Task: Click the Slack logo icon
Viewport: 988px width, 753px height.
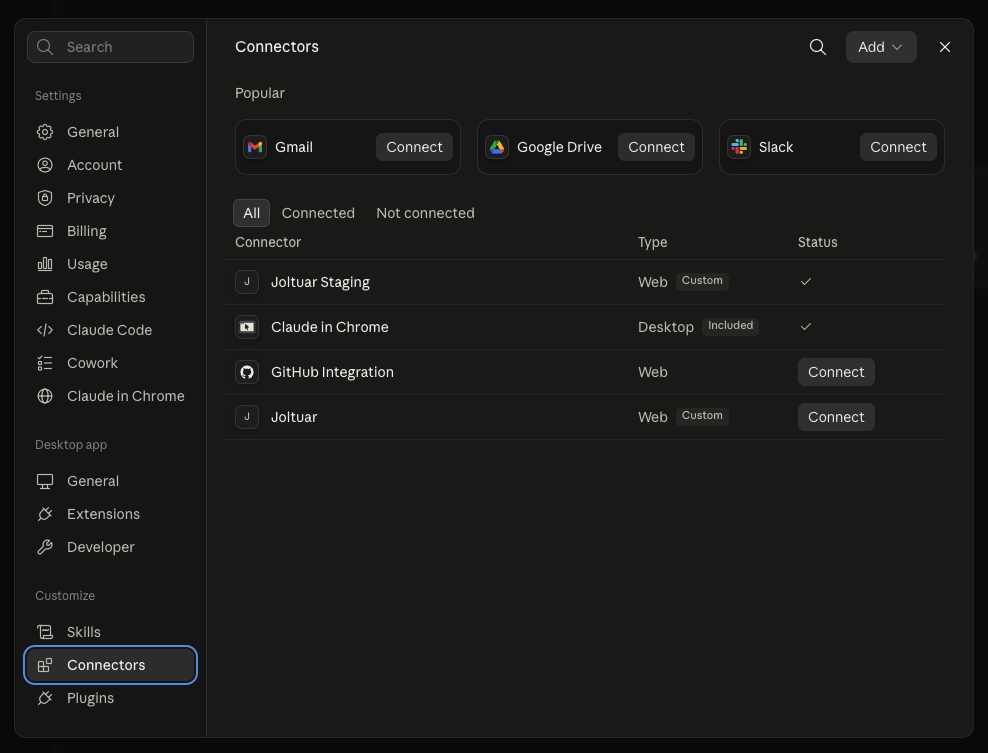Action: 739,147
